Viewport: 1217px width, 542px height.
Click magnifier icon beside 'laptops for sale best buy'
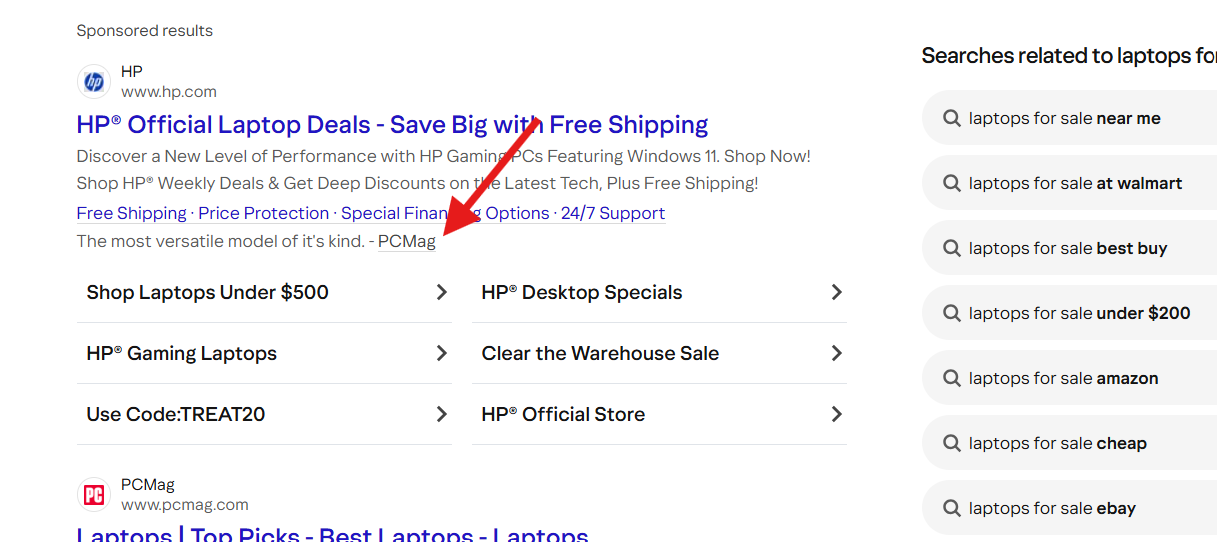(x=952, y=248)
